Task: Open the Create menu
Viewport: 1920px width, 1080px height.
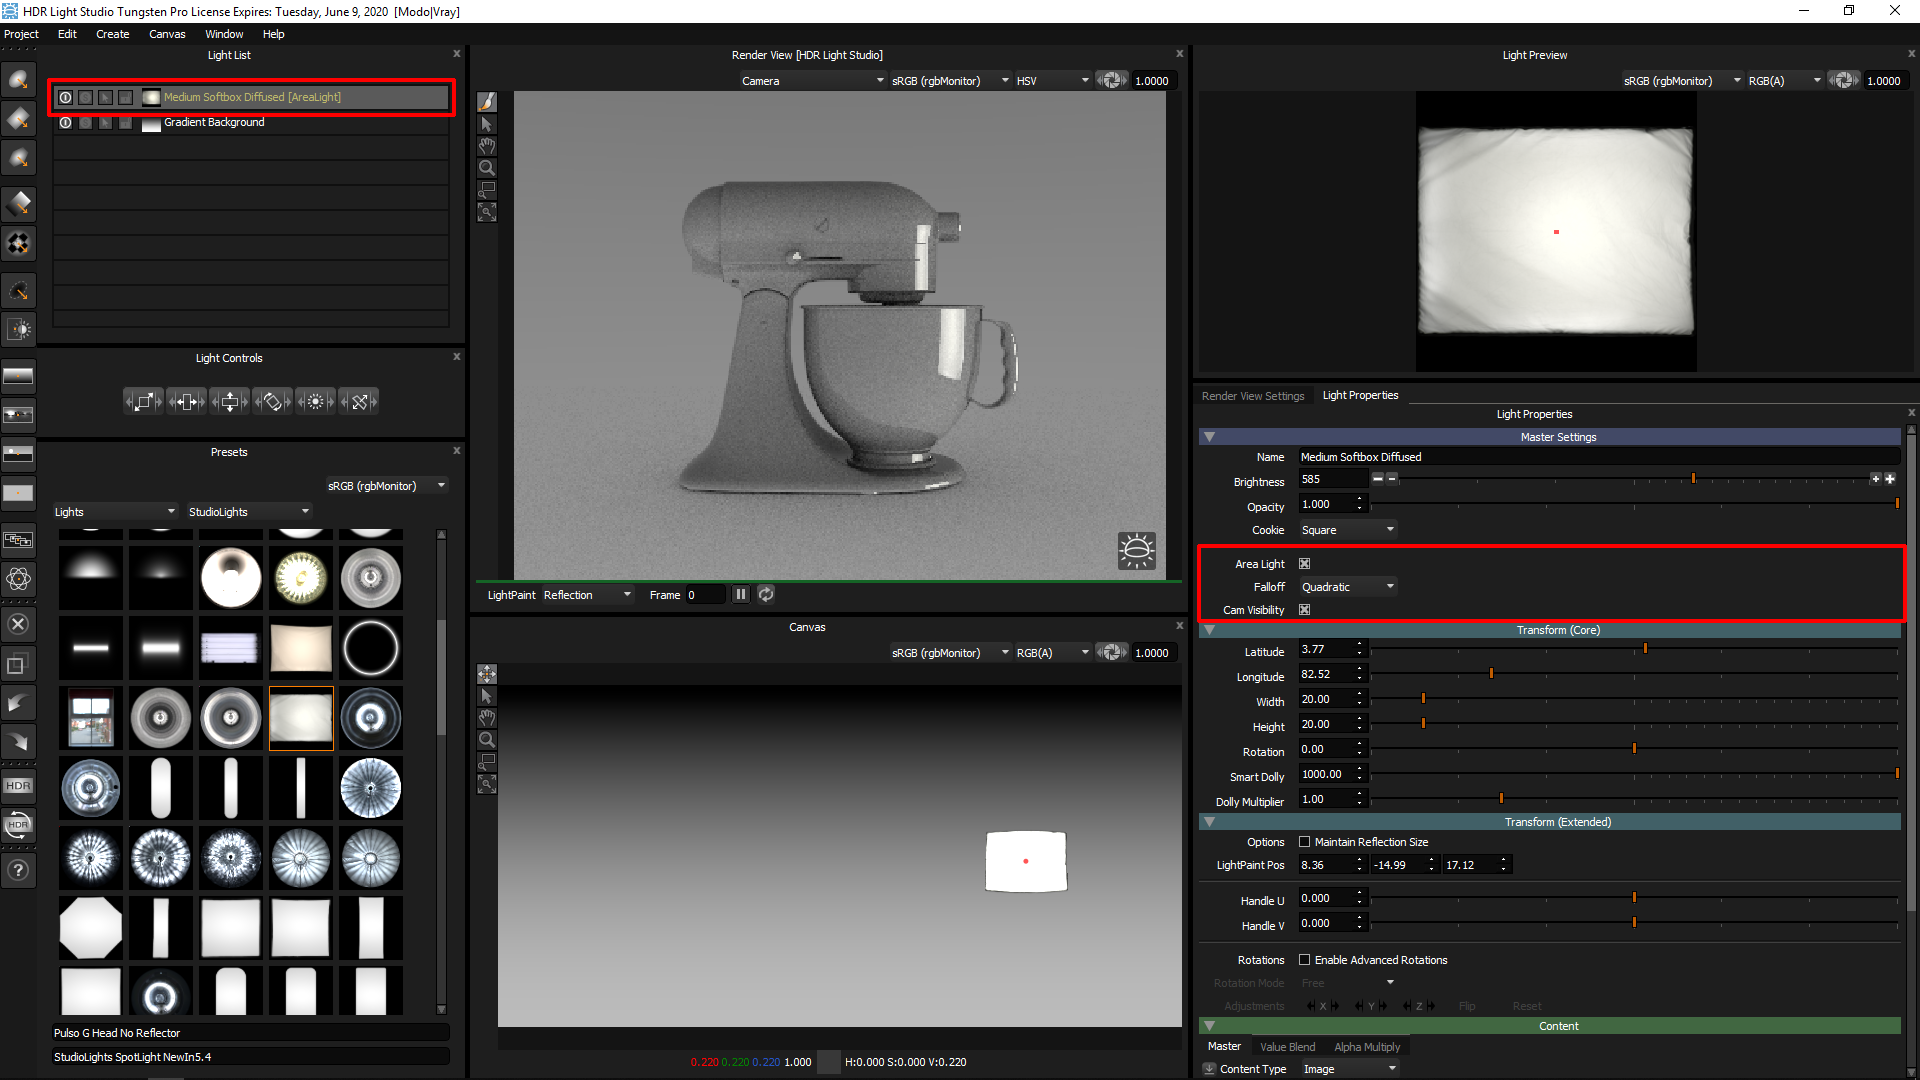Action: (112, 34)
